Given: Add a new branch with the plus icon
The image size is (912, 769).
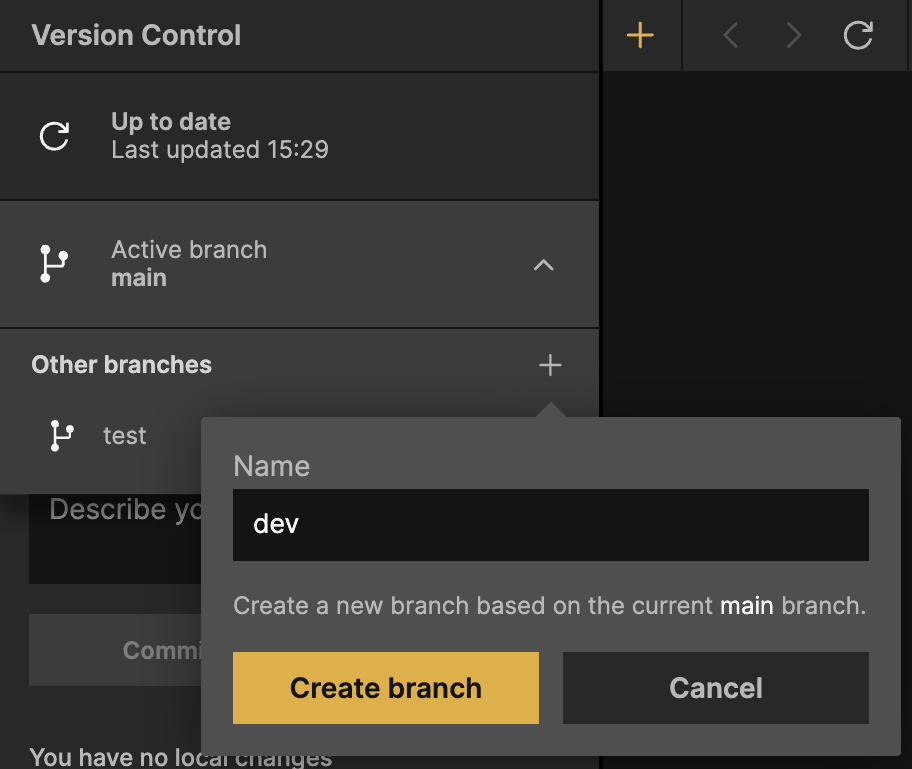Looking at the screenshot, I should (550, 365).
